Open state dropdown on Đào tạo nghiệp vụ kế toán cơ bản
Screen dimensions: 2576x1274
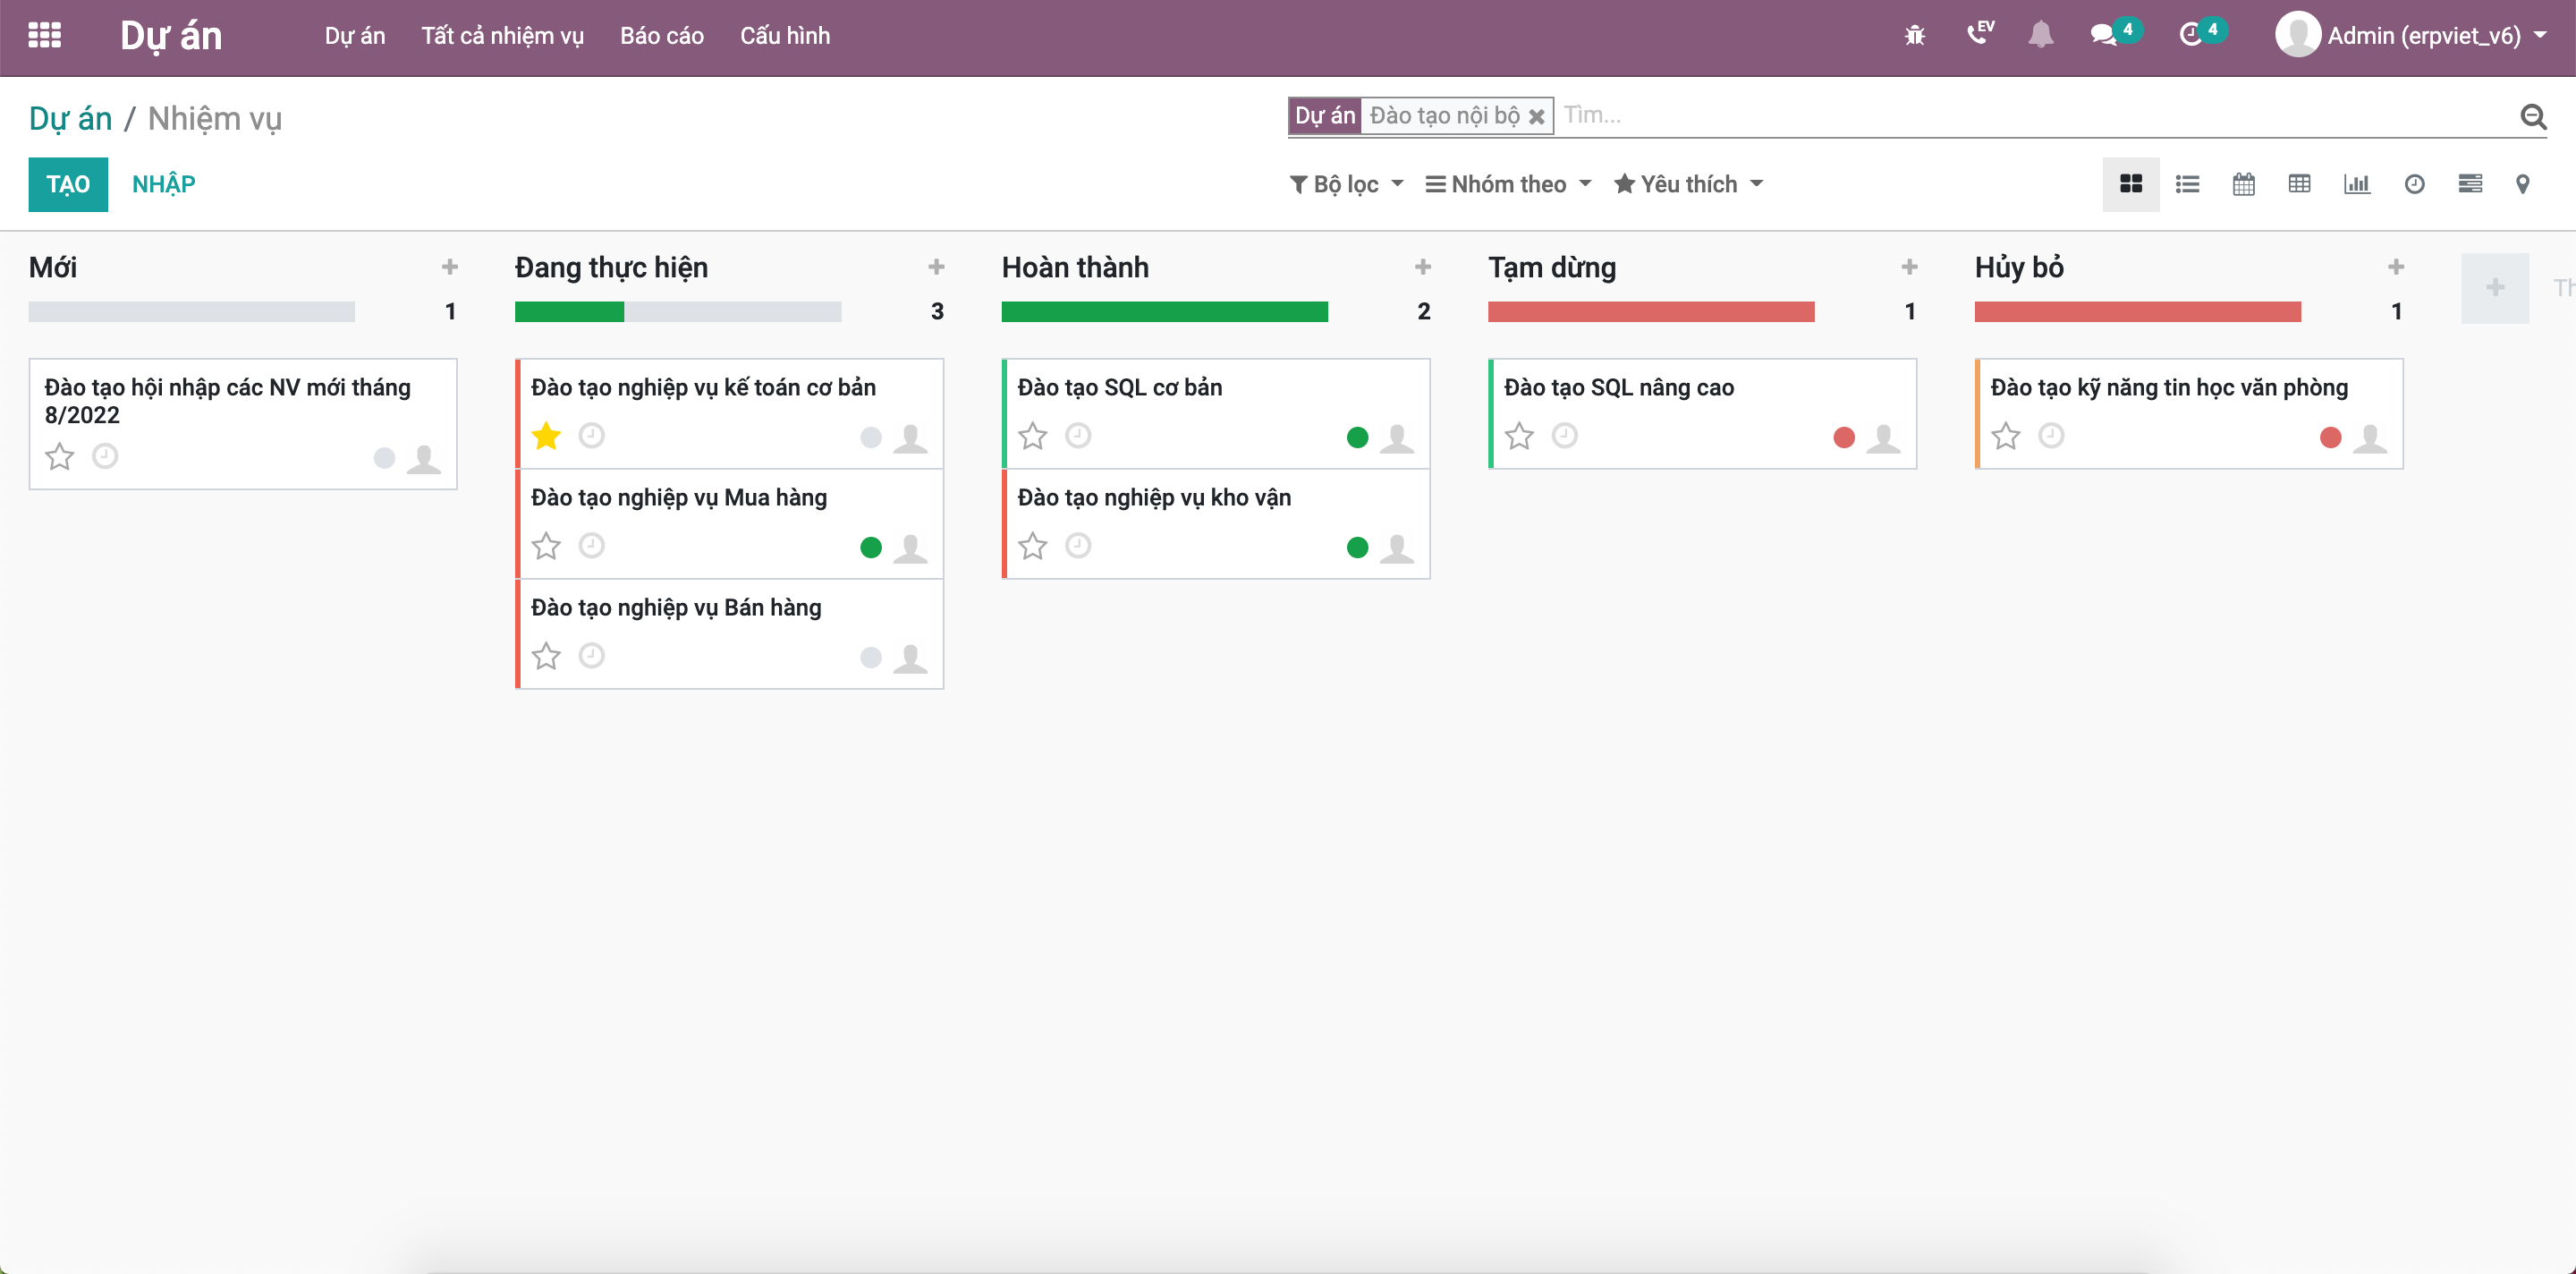coord(870,437)
